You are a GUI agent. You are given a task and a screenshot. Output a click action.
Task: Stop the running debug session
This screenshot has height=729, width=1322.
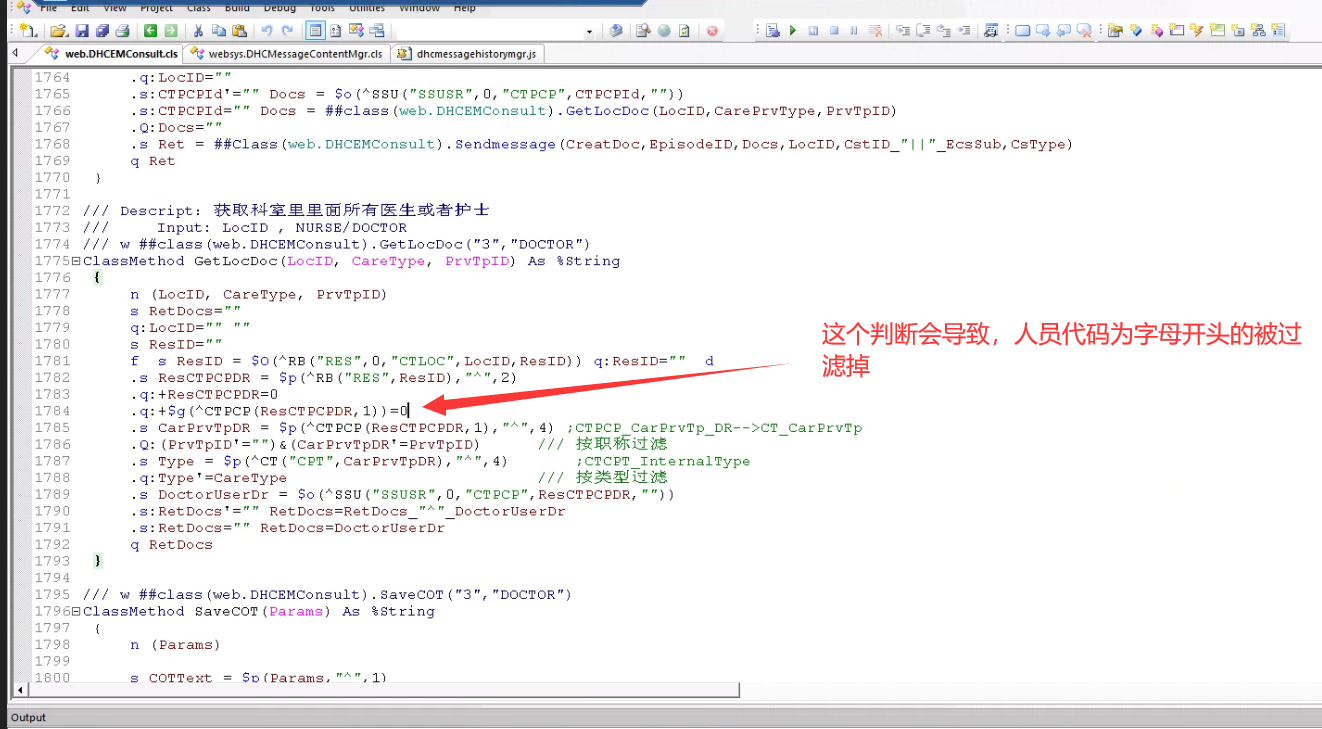(835, 30)
